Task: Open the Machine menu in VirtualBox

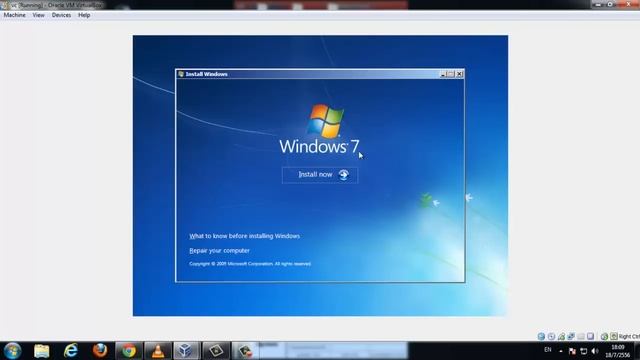Action: pyautogui.click(x=14, y=15)
